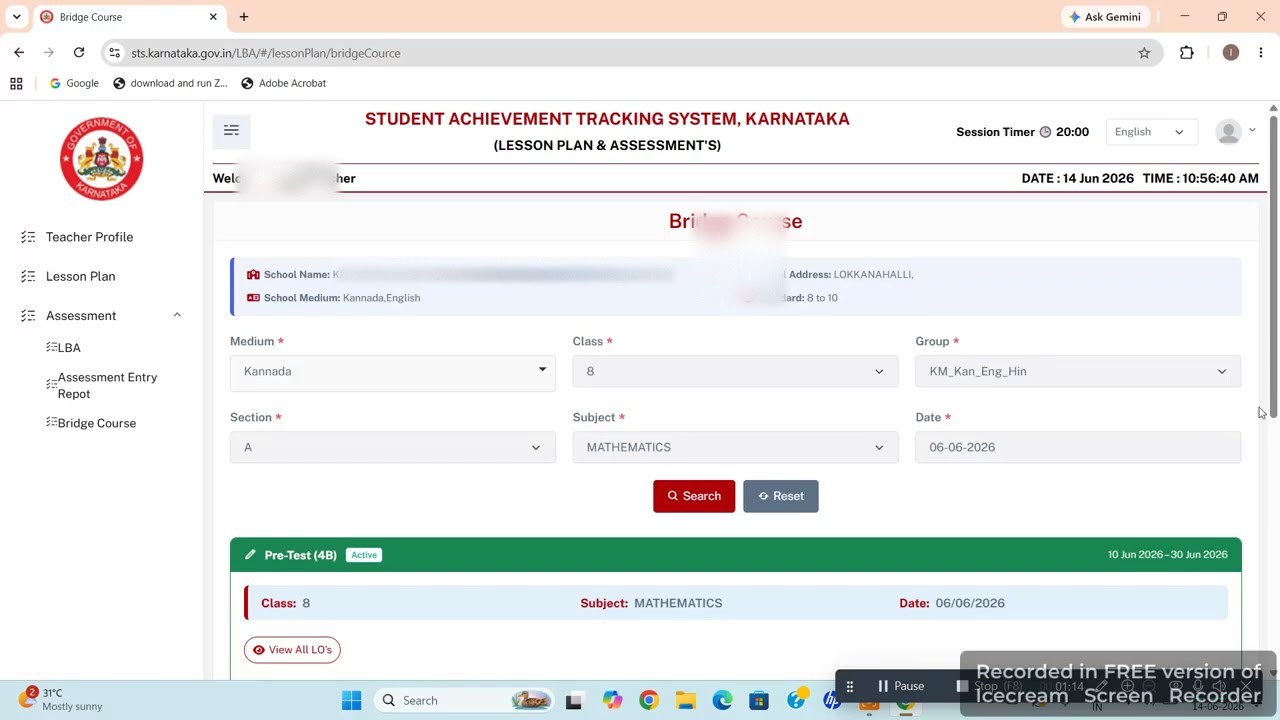The height and width of the screenshot is (720, 1280).
Task: Click the school icon beside School Name
Action: (x=253, y=274)
